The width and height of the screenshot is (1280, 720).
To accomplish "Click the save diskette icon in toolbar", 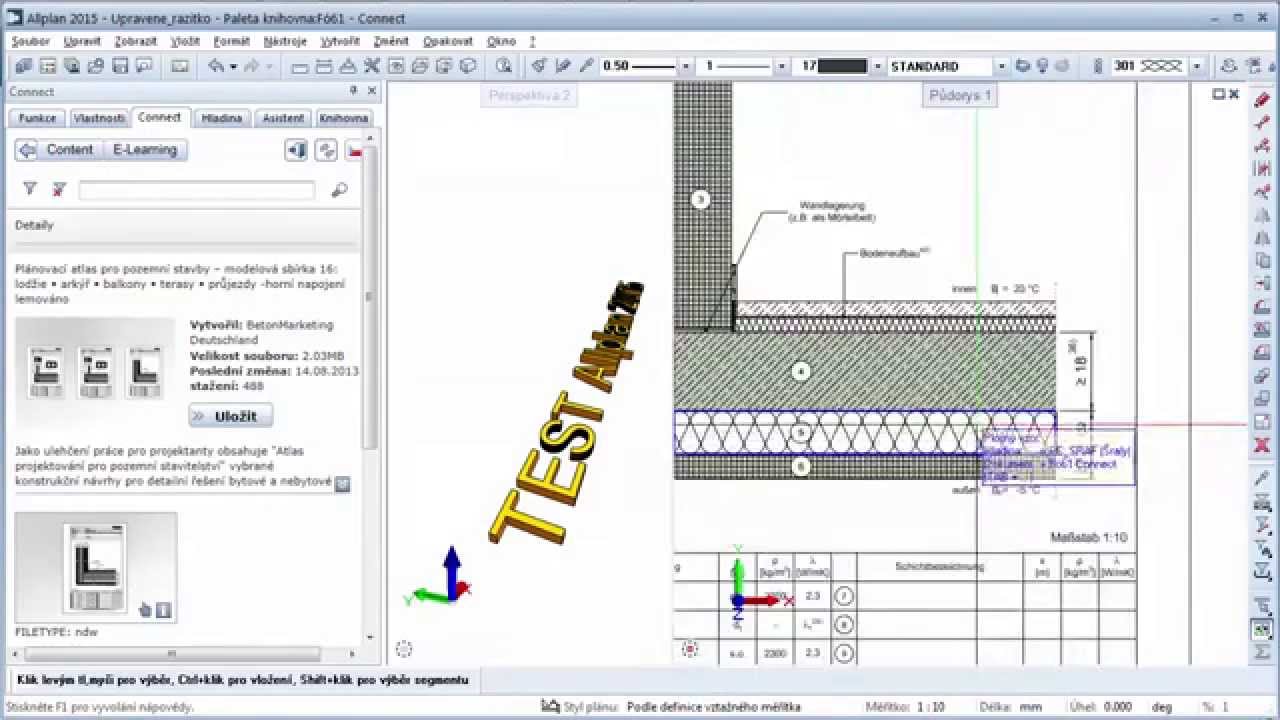I will (120, 66).
